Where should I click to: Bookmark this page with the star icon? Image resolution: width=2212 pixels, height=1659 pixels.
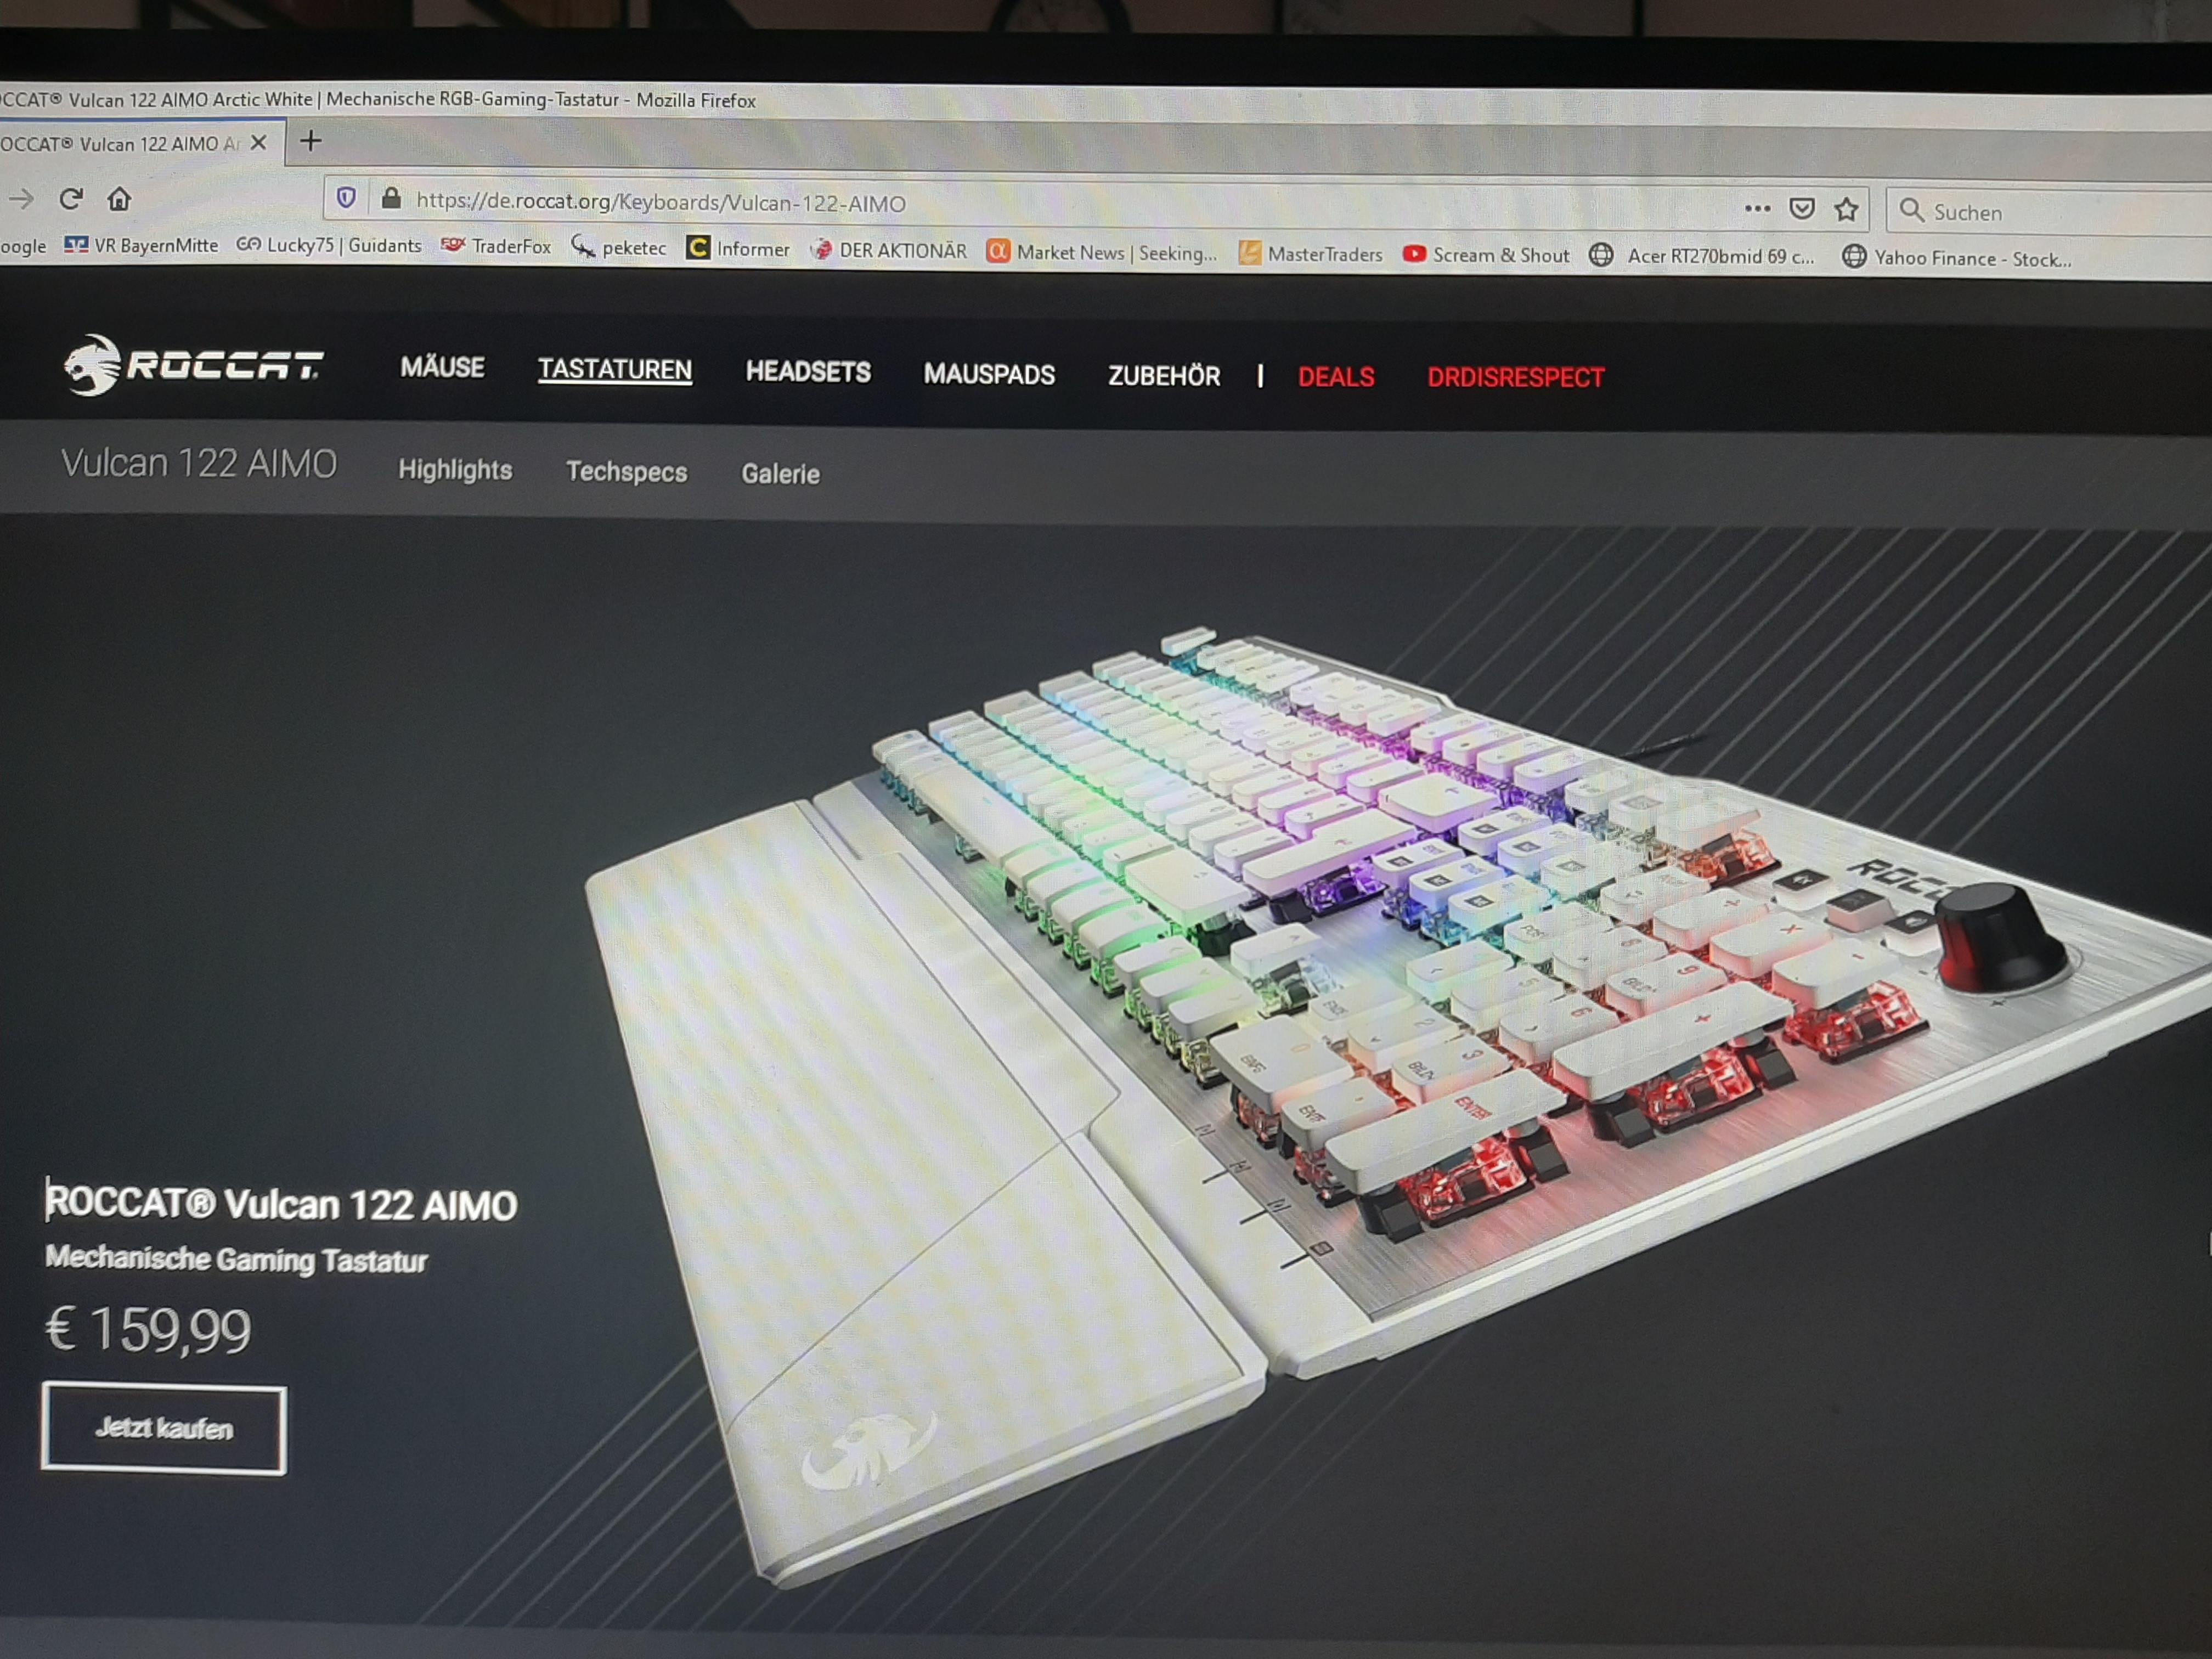pyautogui.click(x=1846, y=209)
